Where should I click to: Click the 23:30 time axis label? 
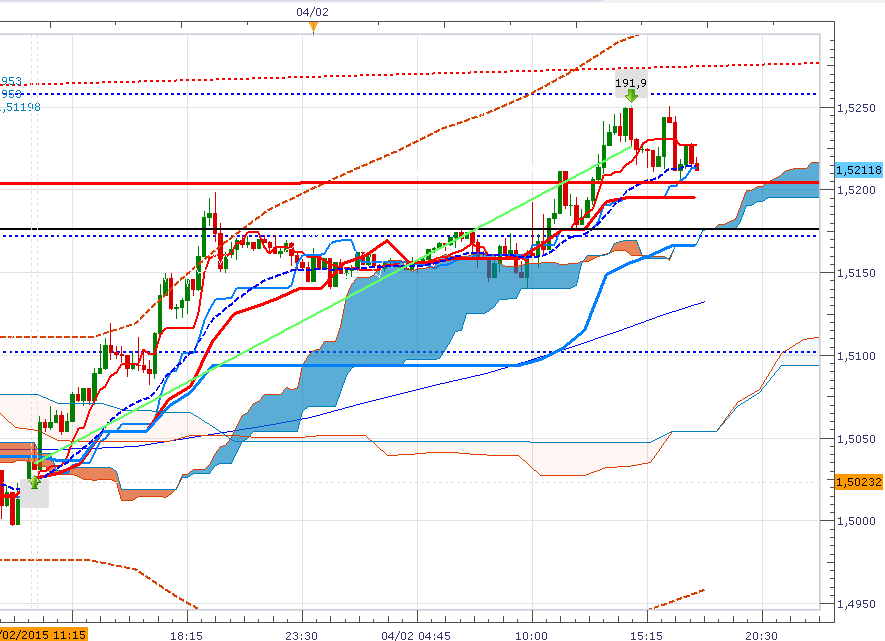pyautogui.click(x=301, y=636)
